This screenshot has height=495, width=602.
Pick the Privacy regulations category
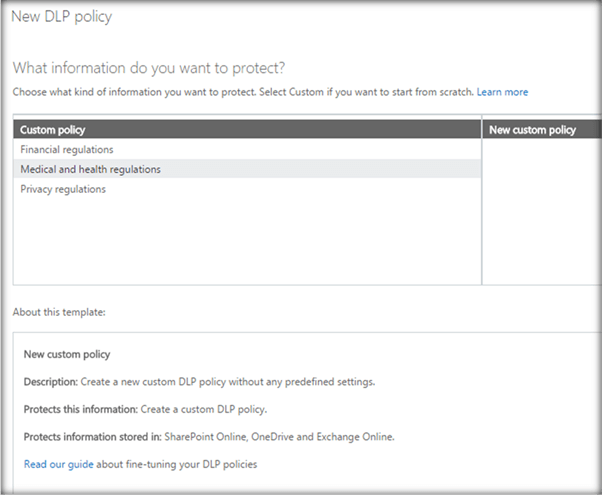[x=63, y=189]
